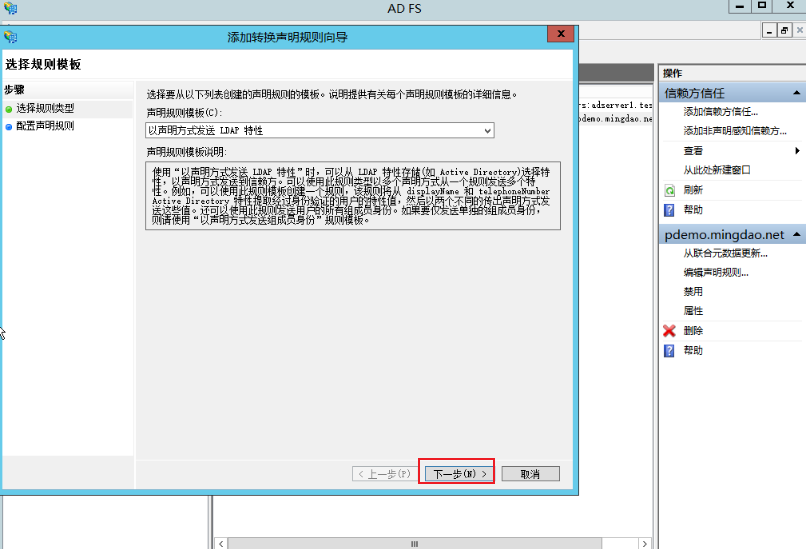This screenshot has height=549, width=806.
Task: Select the 配置声明规则 step in sidebar
Action: (x=45, y=126)
